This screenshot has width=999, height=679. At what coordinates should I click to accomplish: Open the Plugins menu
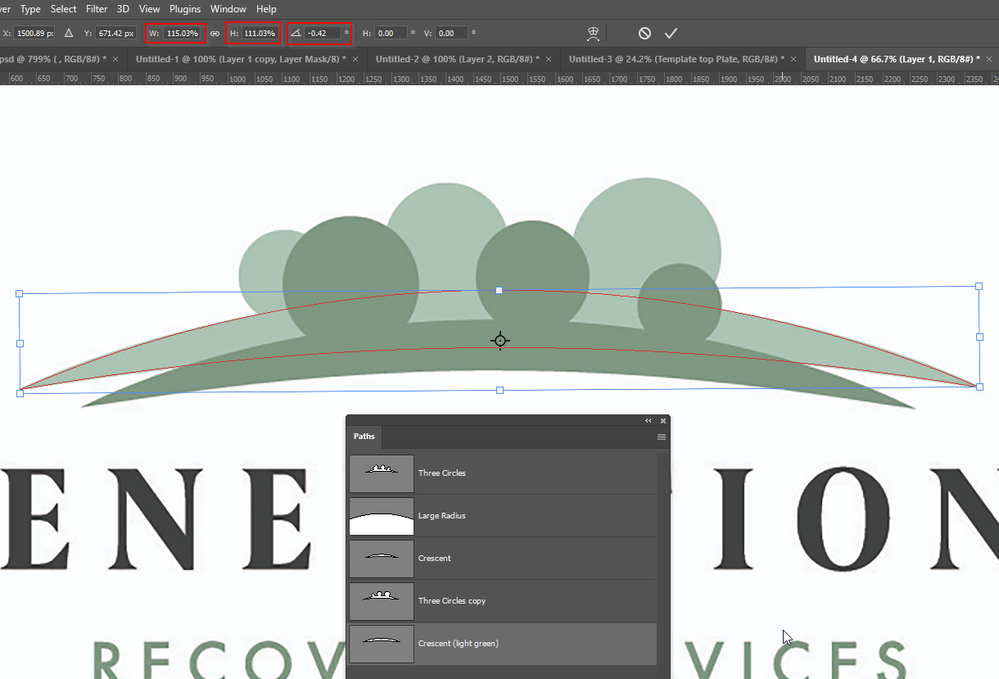(185, 9)
